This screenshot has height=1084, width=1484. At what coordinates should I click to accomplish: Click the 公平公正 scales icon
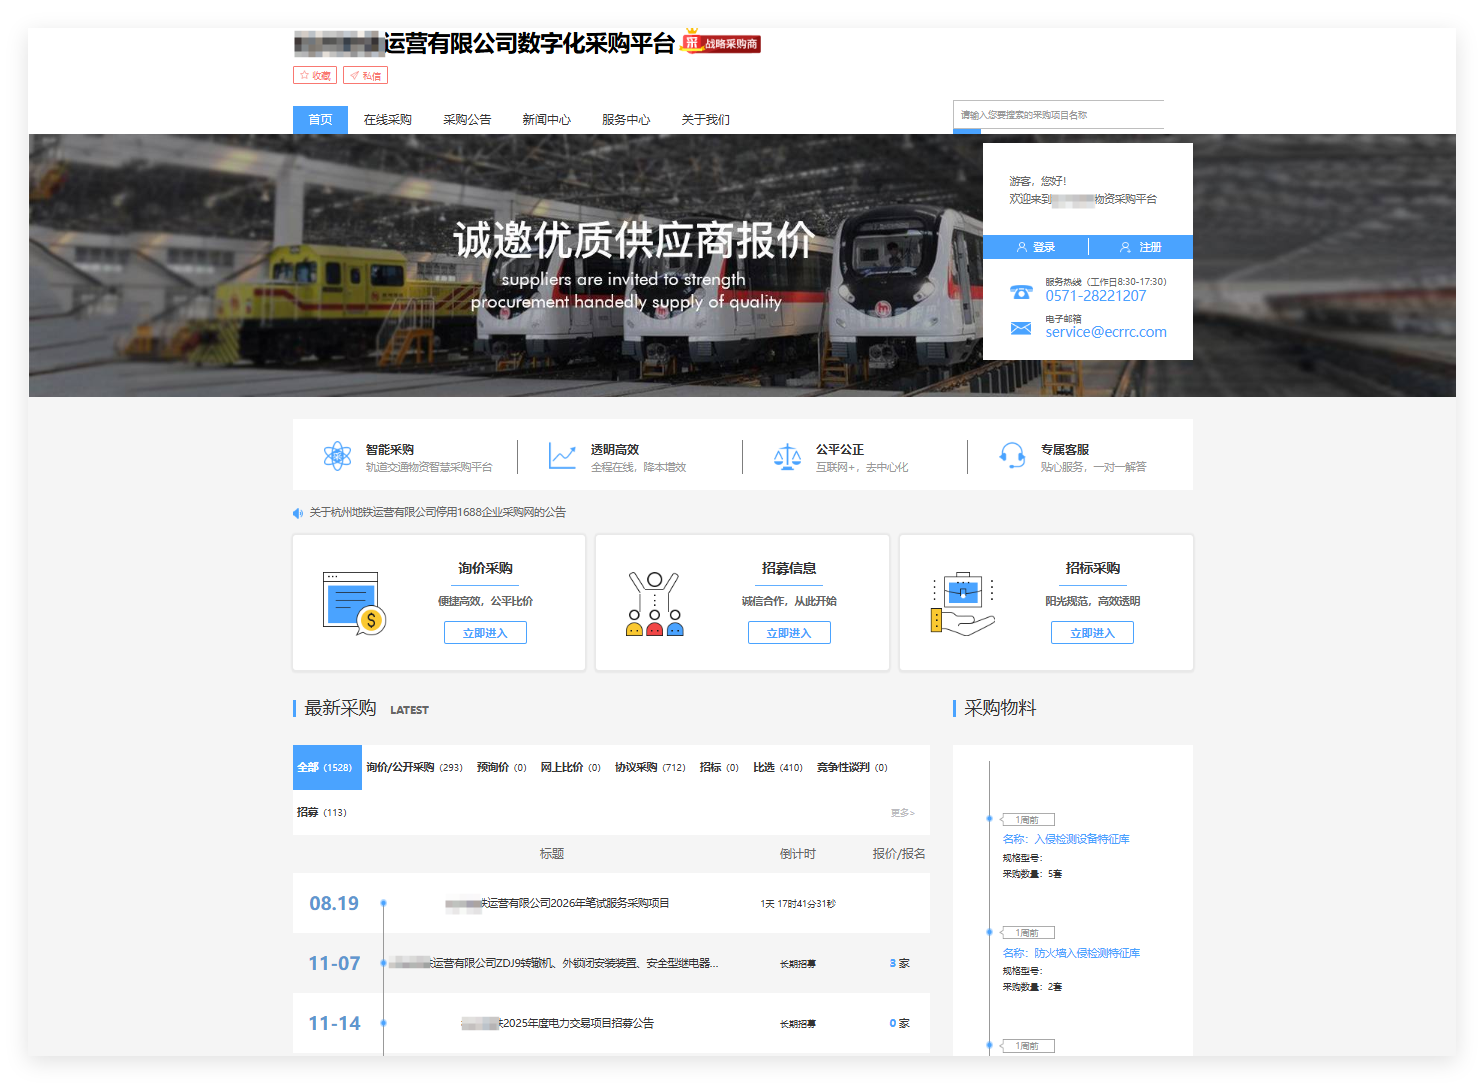(787, 457)
